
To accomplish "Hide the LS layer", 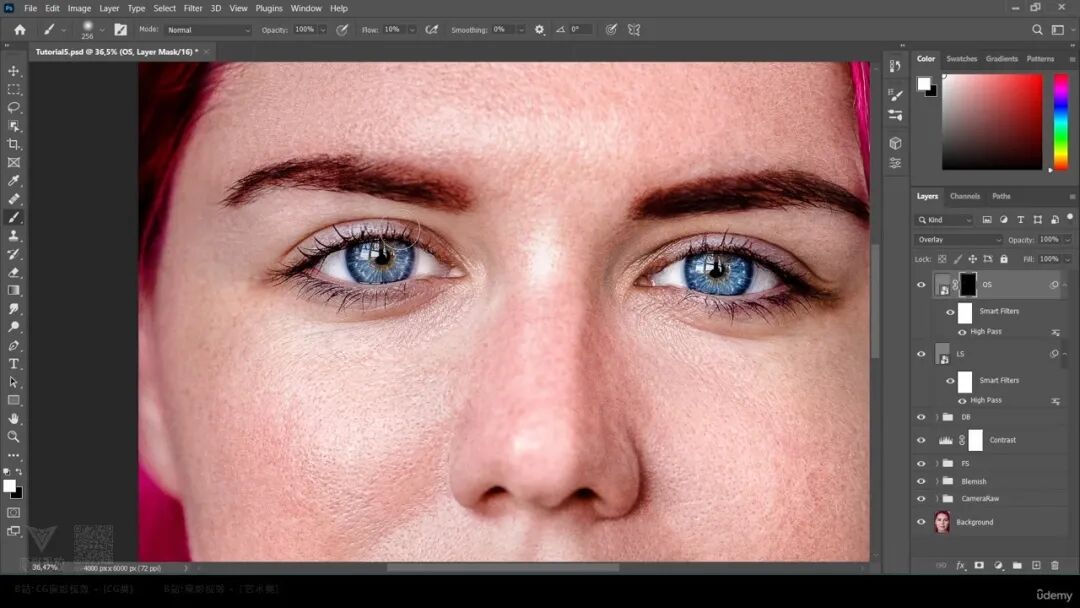I will click(921, 354).
